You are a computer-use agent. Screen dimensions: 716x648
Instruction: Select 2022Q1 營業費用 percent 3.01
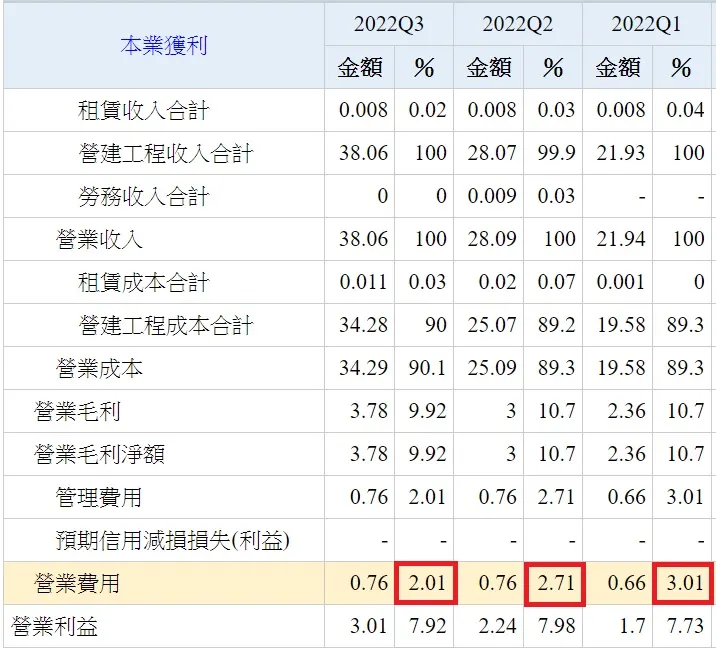click(x=684, y=583)
